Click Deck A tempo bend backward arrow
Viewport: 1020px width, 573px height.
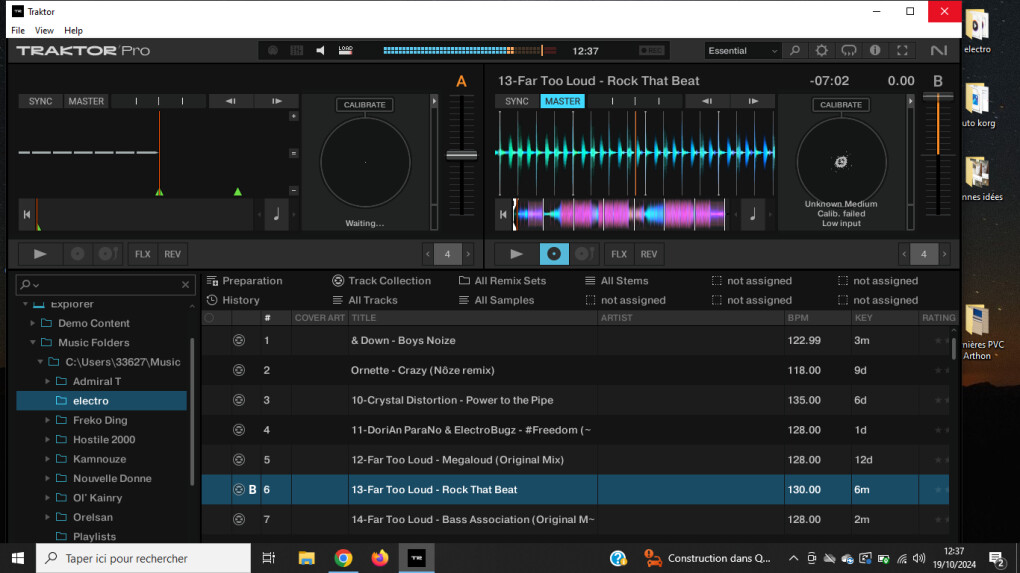[x=231, y=101]
